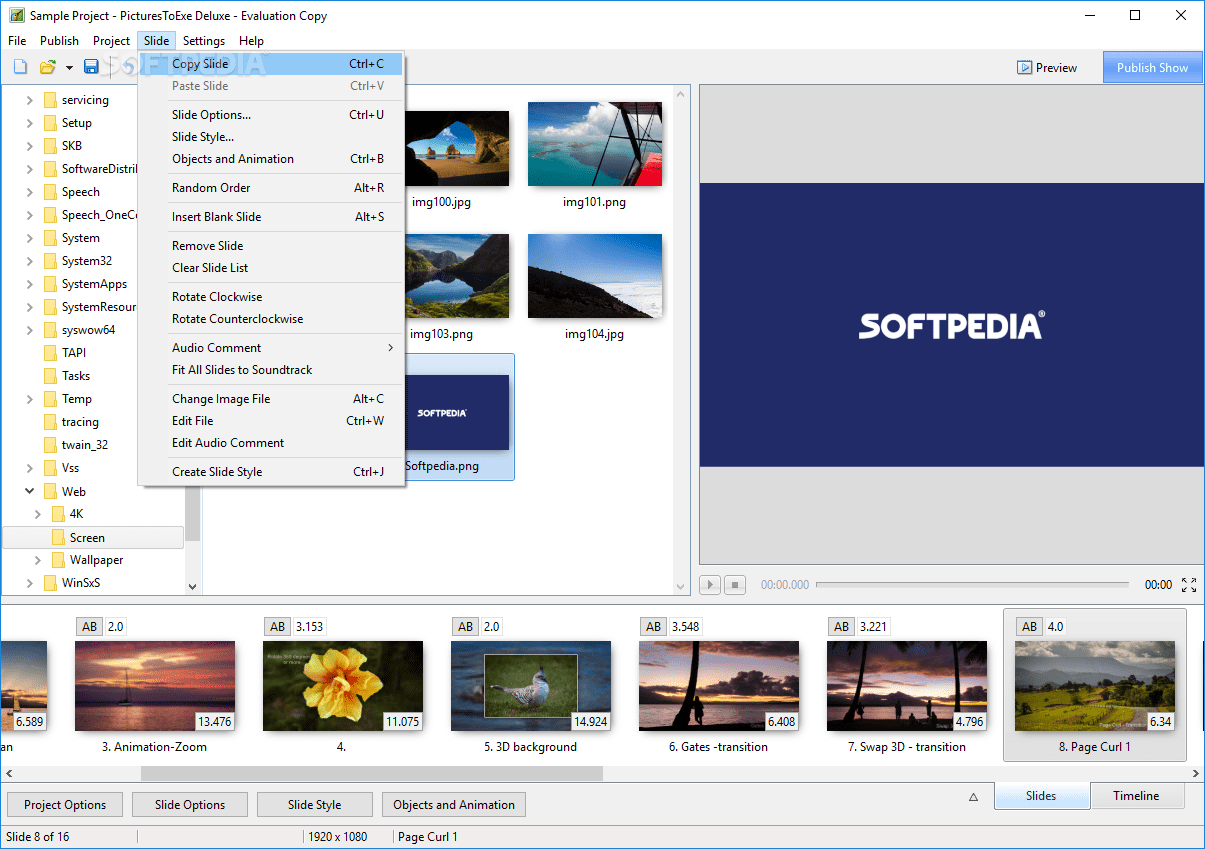The height and width of the screenshot is (849, 1205).
Task: Open the Settings menu
Action: [204, 41]
